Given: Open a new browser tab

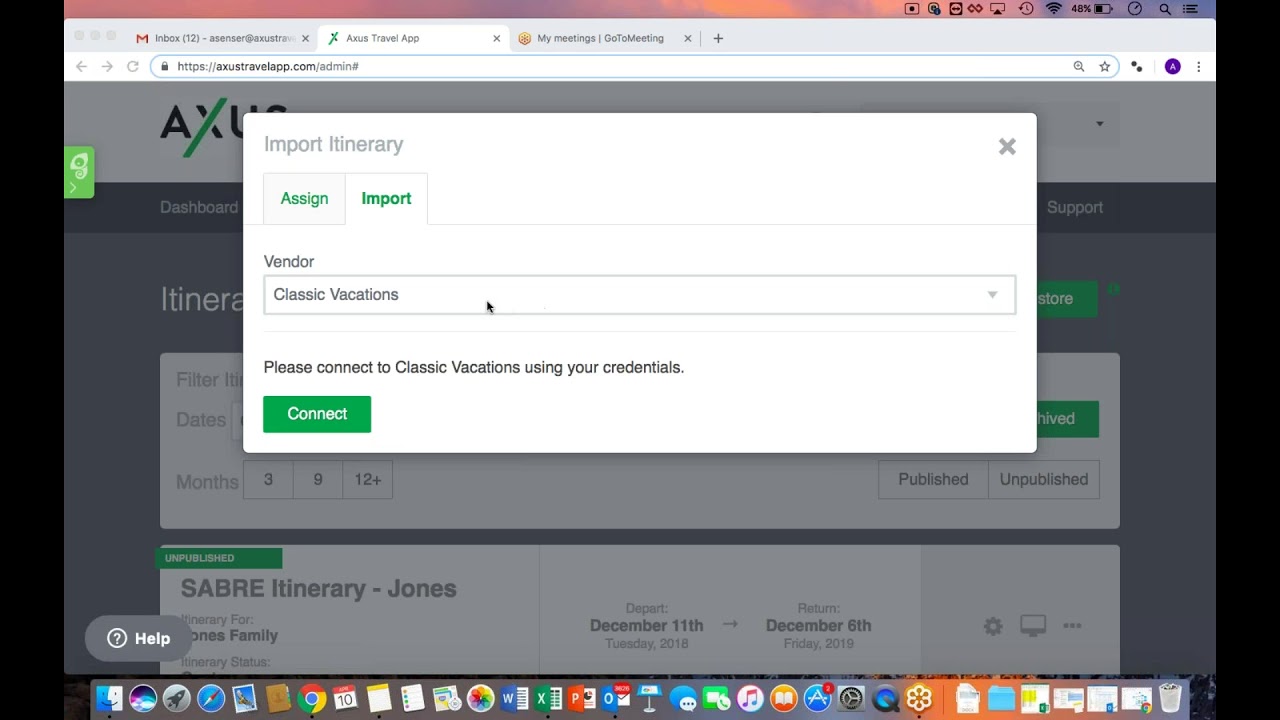Looking at the screenshot, I should tap(718, 38).
